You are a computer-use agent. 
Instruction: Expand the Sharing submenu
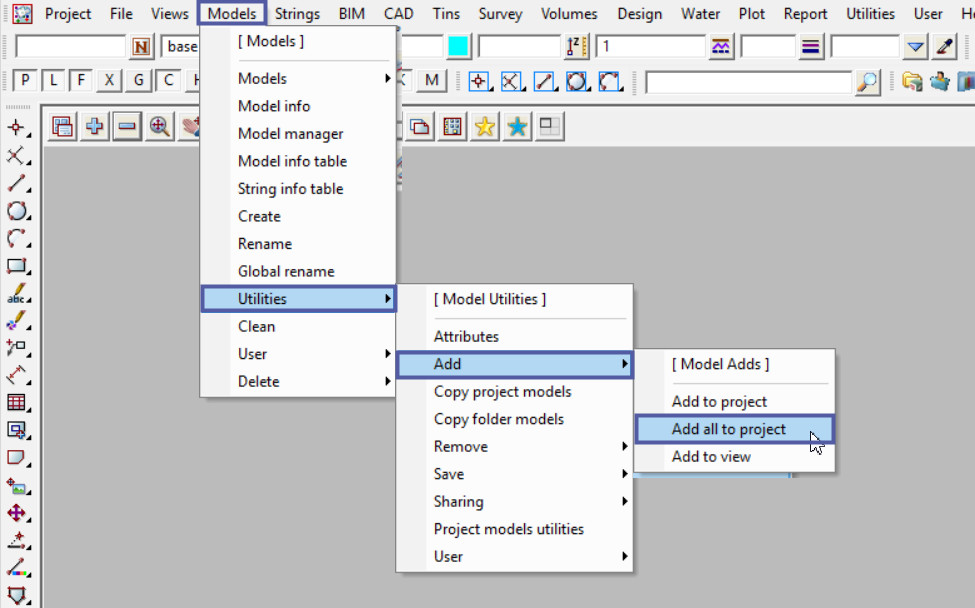tap(514, 501)
